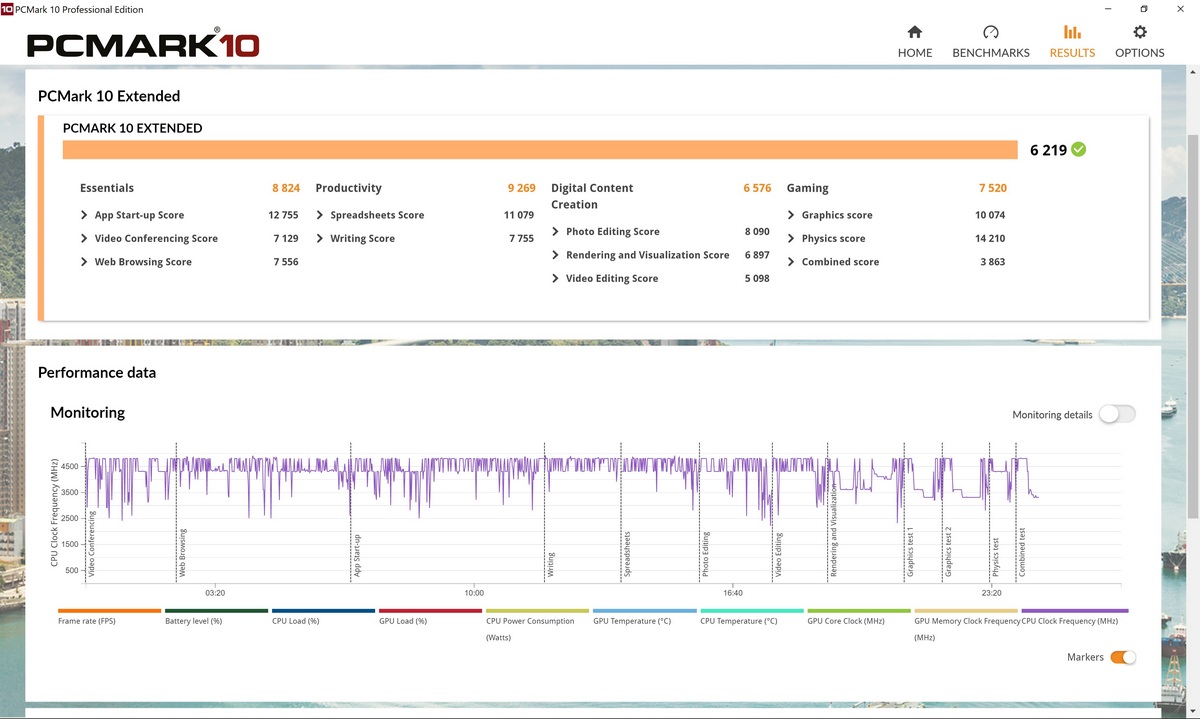1200x719 pixels.
Task: Click the green valid score checkmark
Action: pyautogui.click(x=1078, y=150)
